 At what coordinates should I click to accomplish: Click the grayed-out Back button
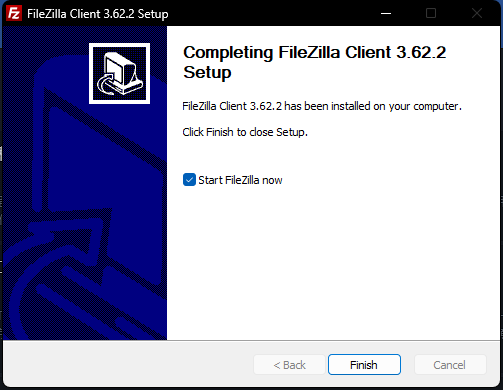click(289, 365)
